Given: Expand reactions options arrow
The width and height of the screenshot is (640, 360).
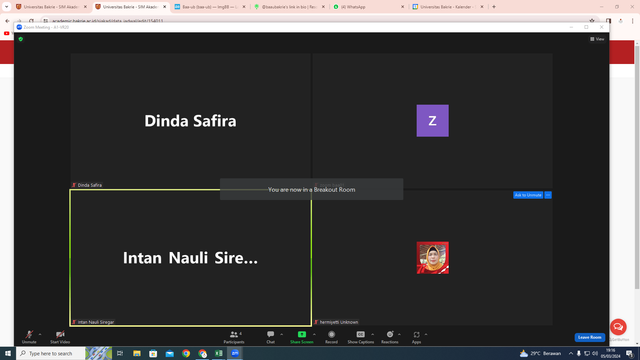Looking at the screenshot, I should [x=399, y=334].
